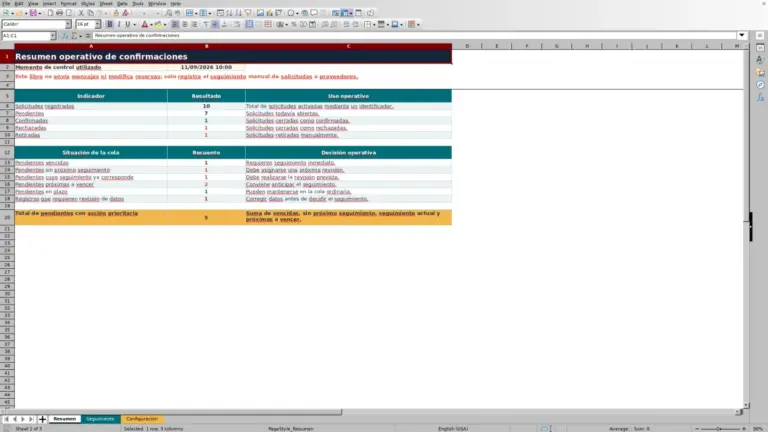This screenshot has width=768, height=432.
Task: Toggle Merge and Center Cells
Action: pos(249,24)
